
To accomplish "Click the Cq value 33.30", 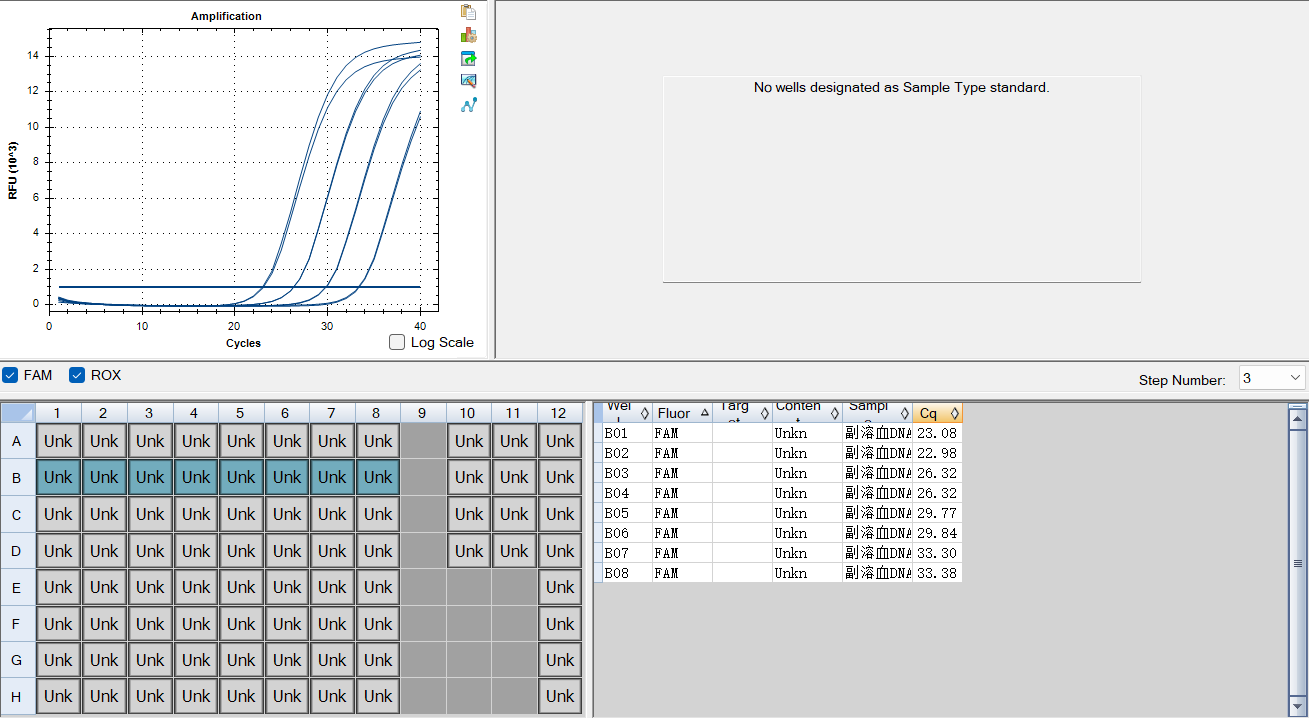I will tap(937, 553).
